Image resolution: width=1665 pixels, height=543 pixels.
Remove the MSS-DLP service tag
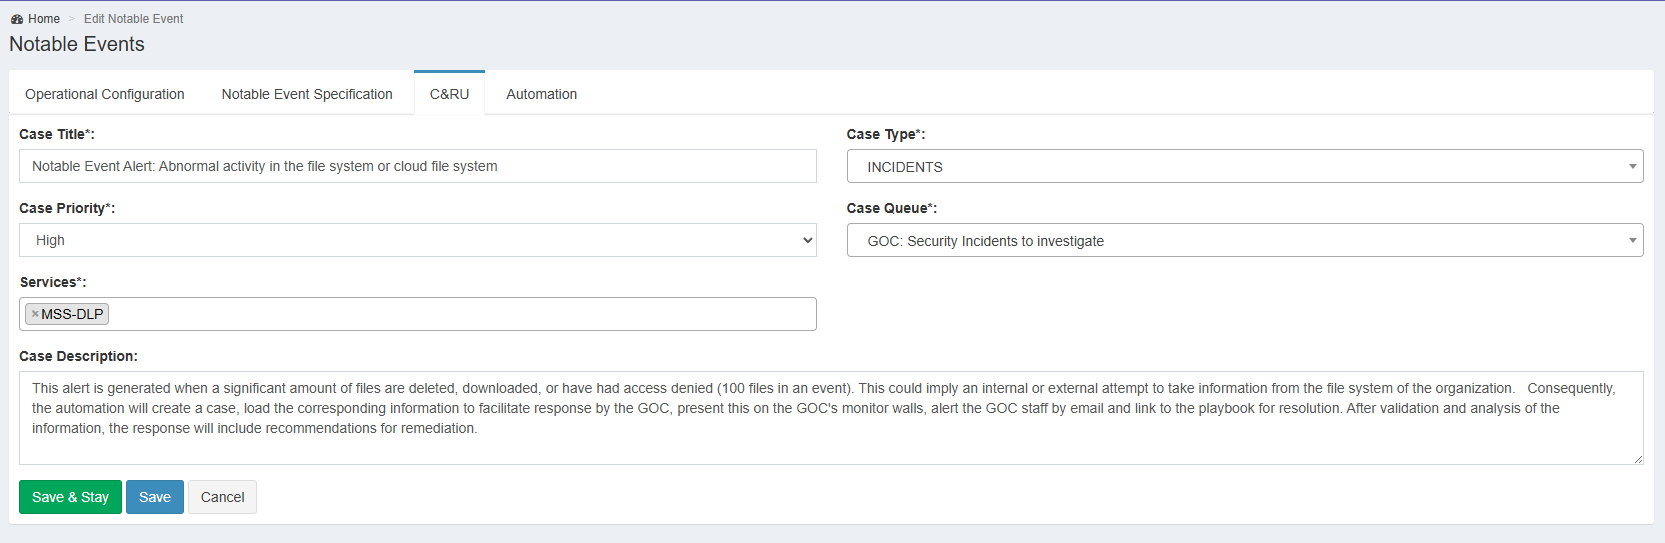click(35, 314)
